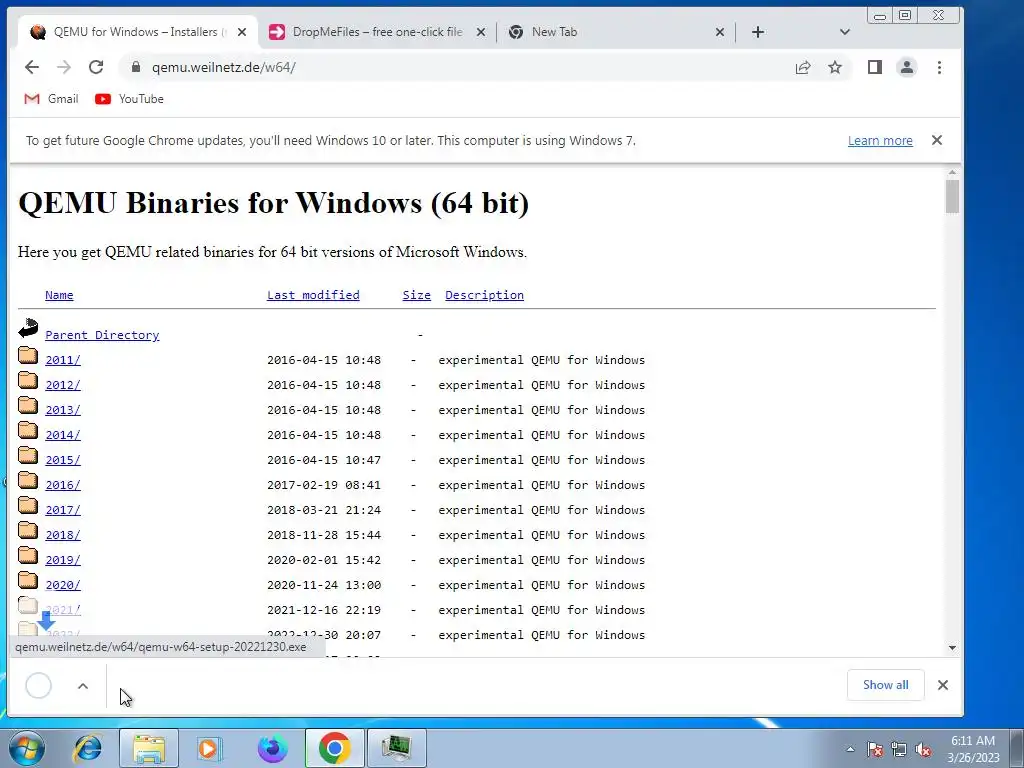Launch Internet Explorer from taskbar
Screen dimensions: 1024x768
tap(88, 748)
